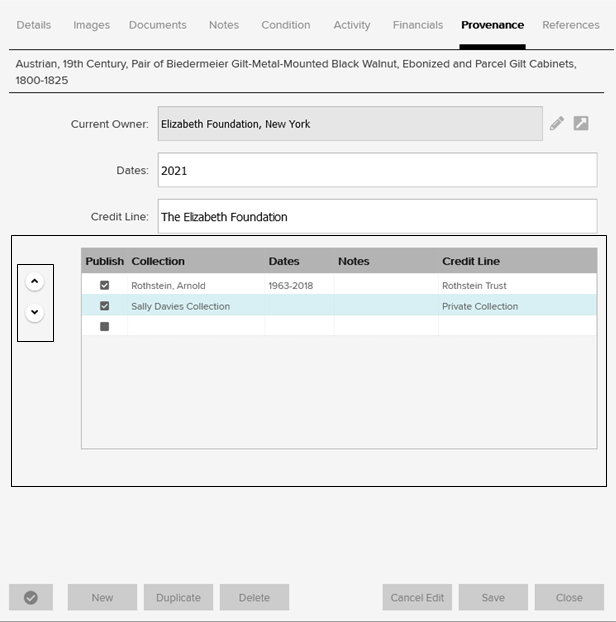Move provenance row down with down arrow
The width and height of the screenshot is (616, 622).
pos(35,312)
